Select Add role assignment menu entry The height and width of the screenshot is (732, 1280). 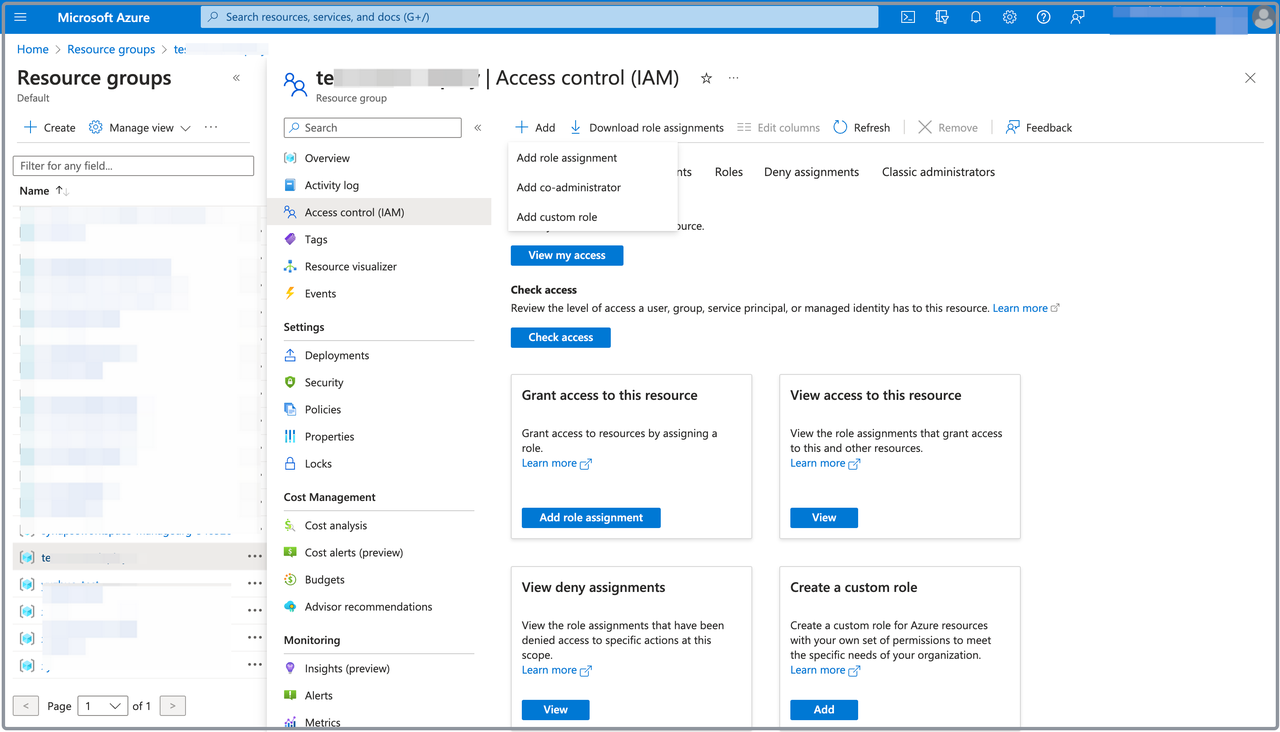tap(567, 158)
